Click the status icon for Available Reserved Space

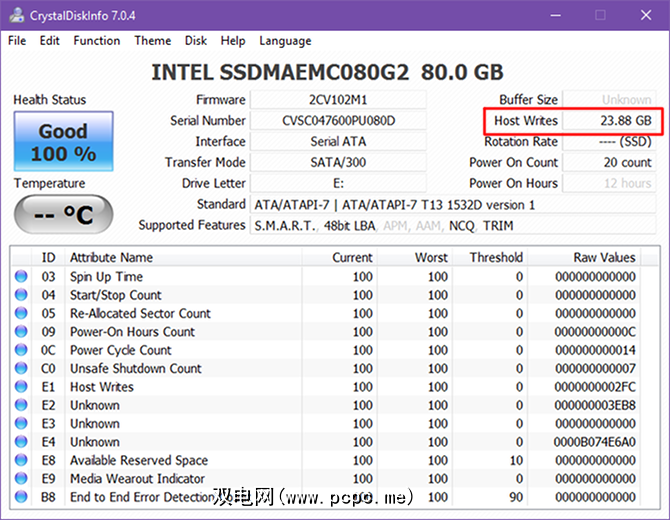(x=22, y=461)
